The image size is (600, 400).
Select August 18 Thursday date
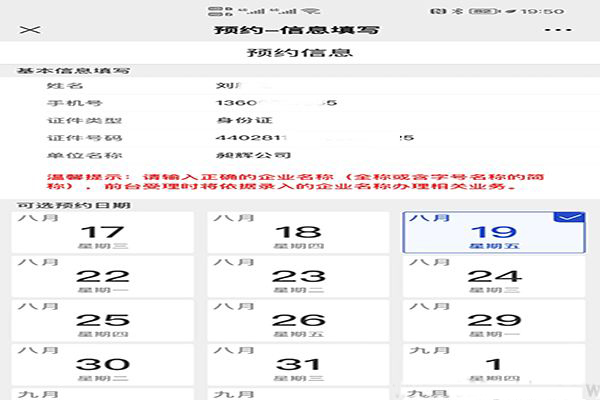click(x=298, y=232)
